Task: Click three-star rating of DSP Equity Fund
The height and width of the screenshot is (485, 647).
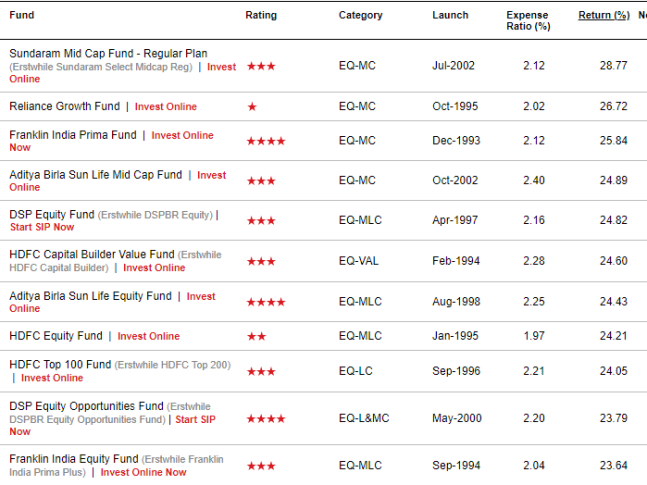Action: (x=261, y=220)
